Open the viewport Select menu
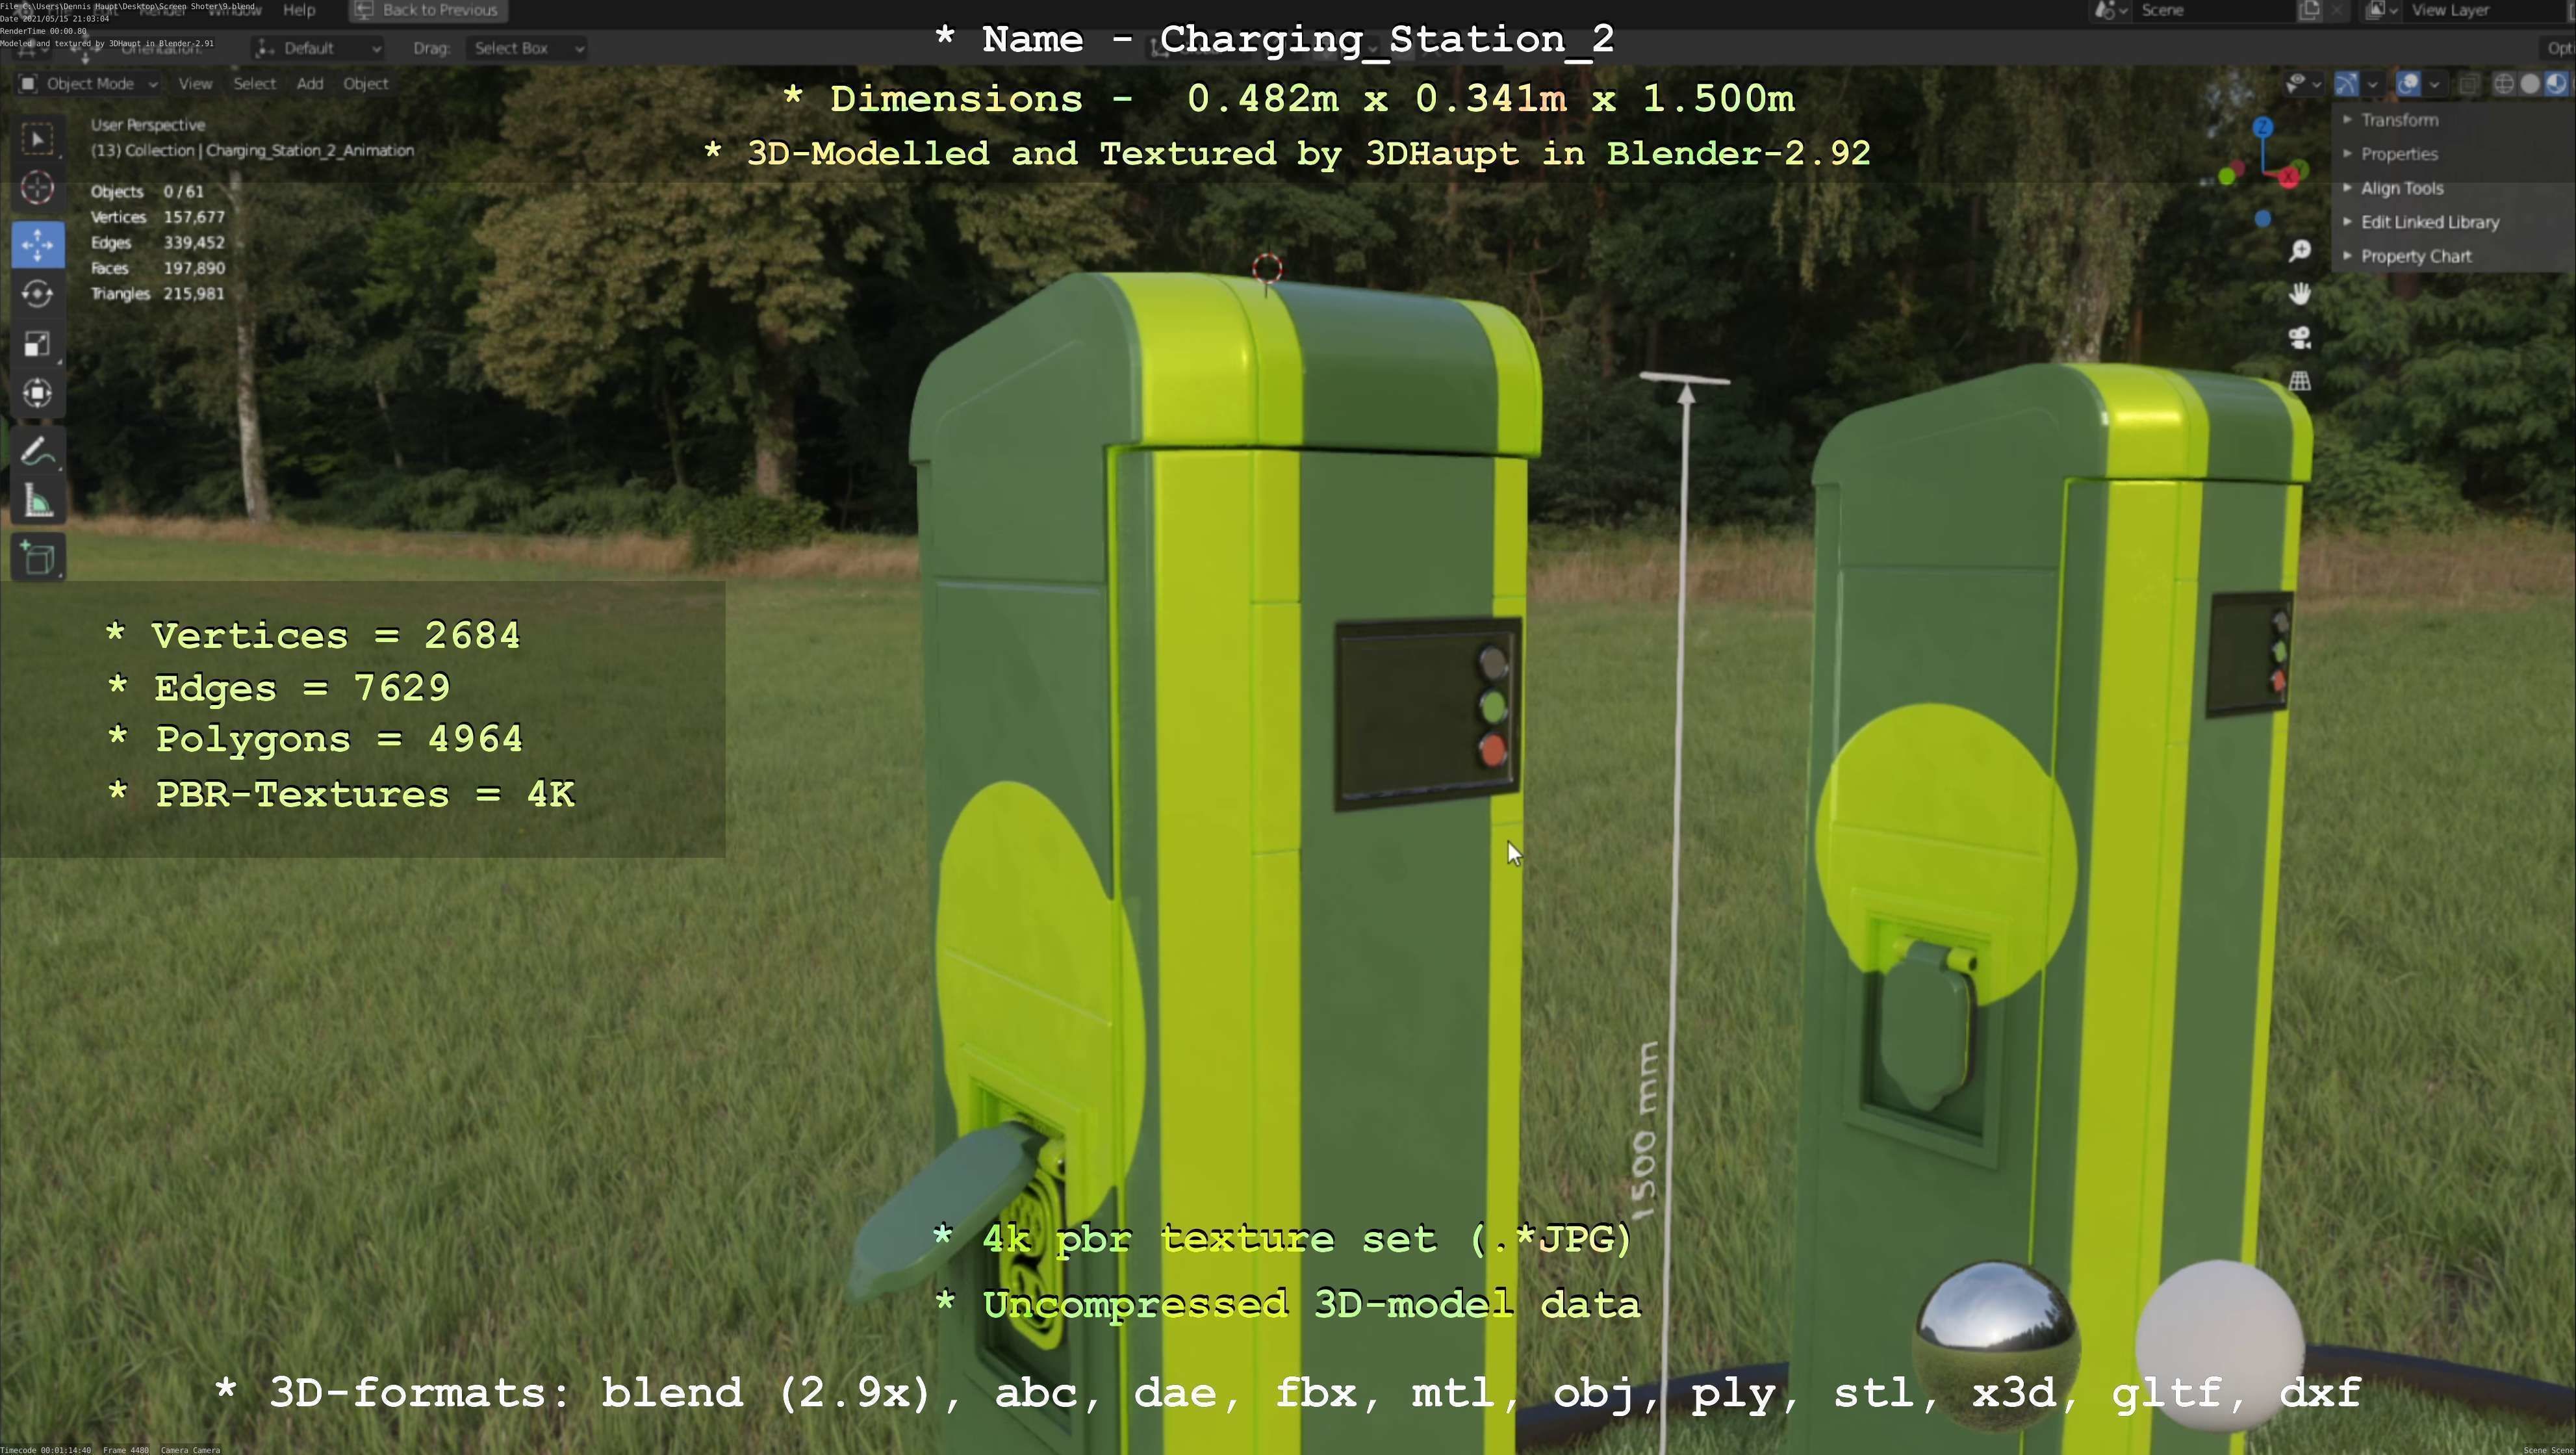 tap(255, 84)
